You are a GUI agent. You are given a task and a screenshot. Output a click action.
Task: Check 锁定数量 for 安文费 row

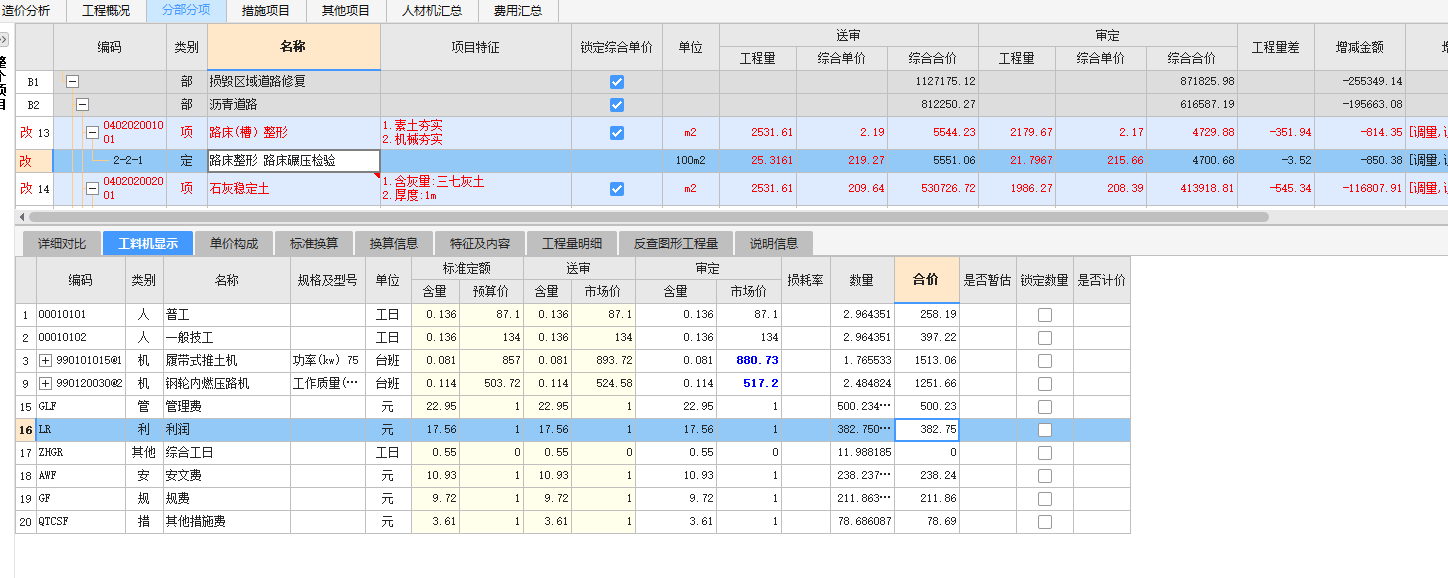1045,475
